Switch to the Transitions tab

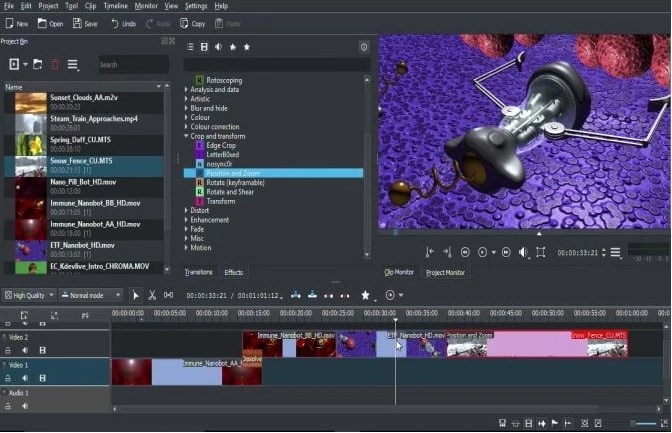pyautogui.click(x=198, y=272)
